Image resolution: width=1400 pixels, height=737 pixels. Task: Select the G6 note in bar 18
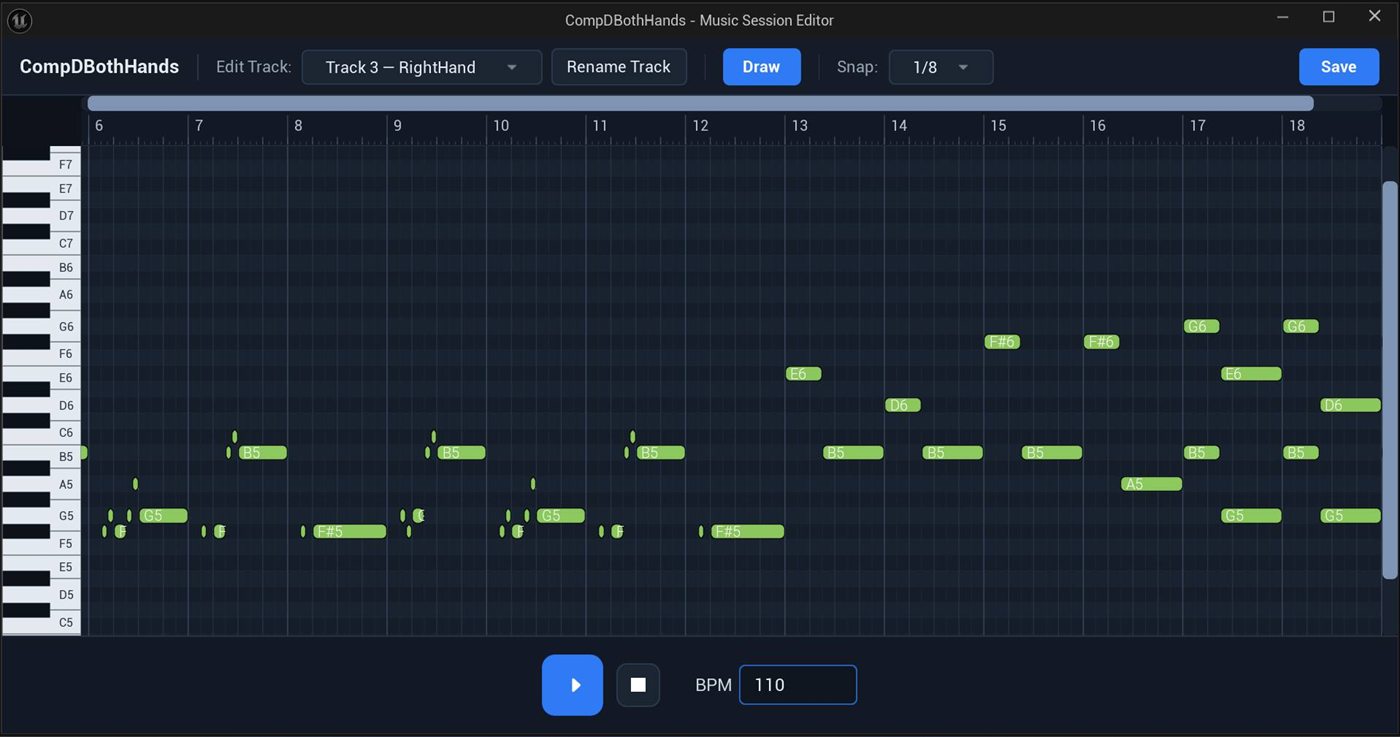pos(1301,326)
